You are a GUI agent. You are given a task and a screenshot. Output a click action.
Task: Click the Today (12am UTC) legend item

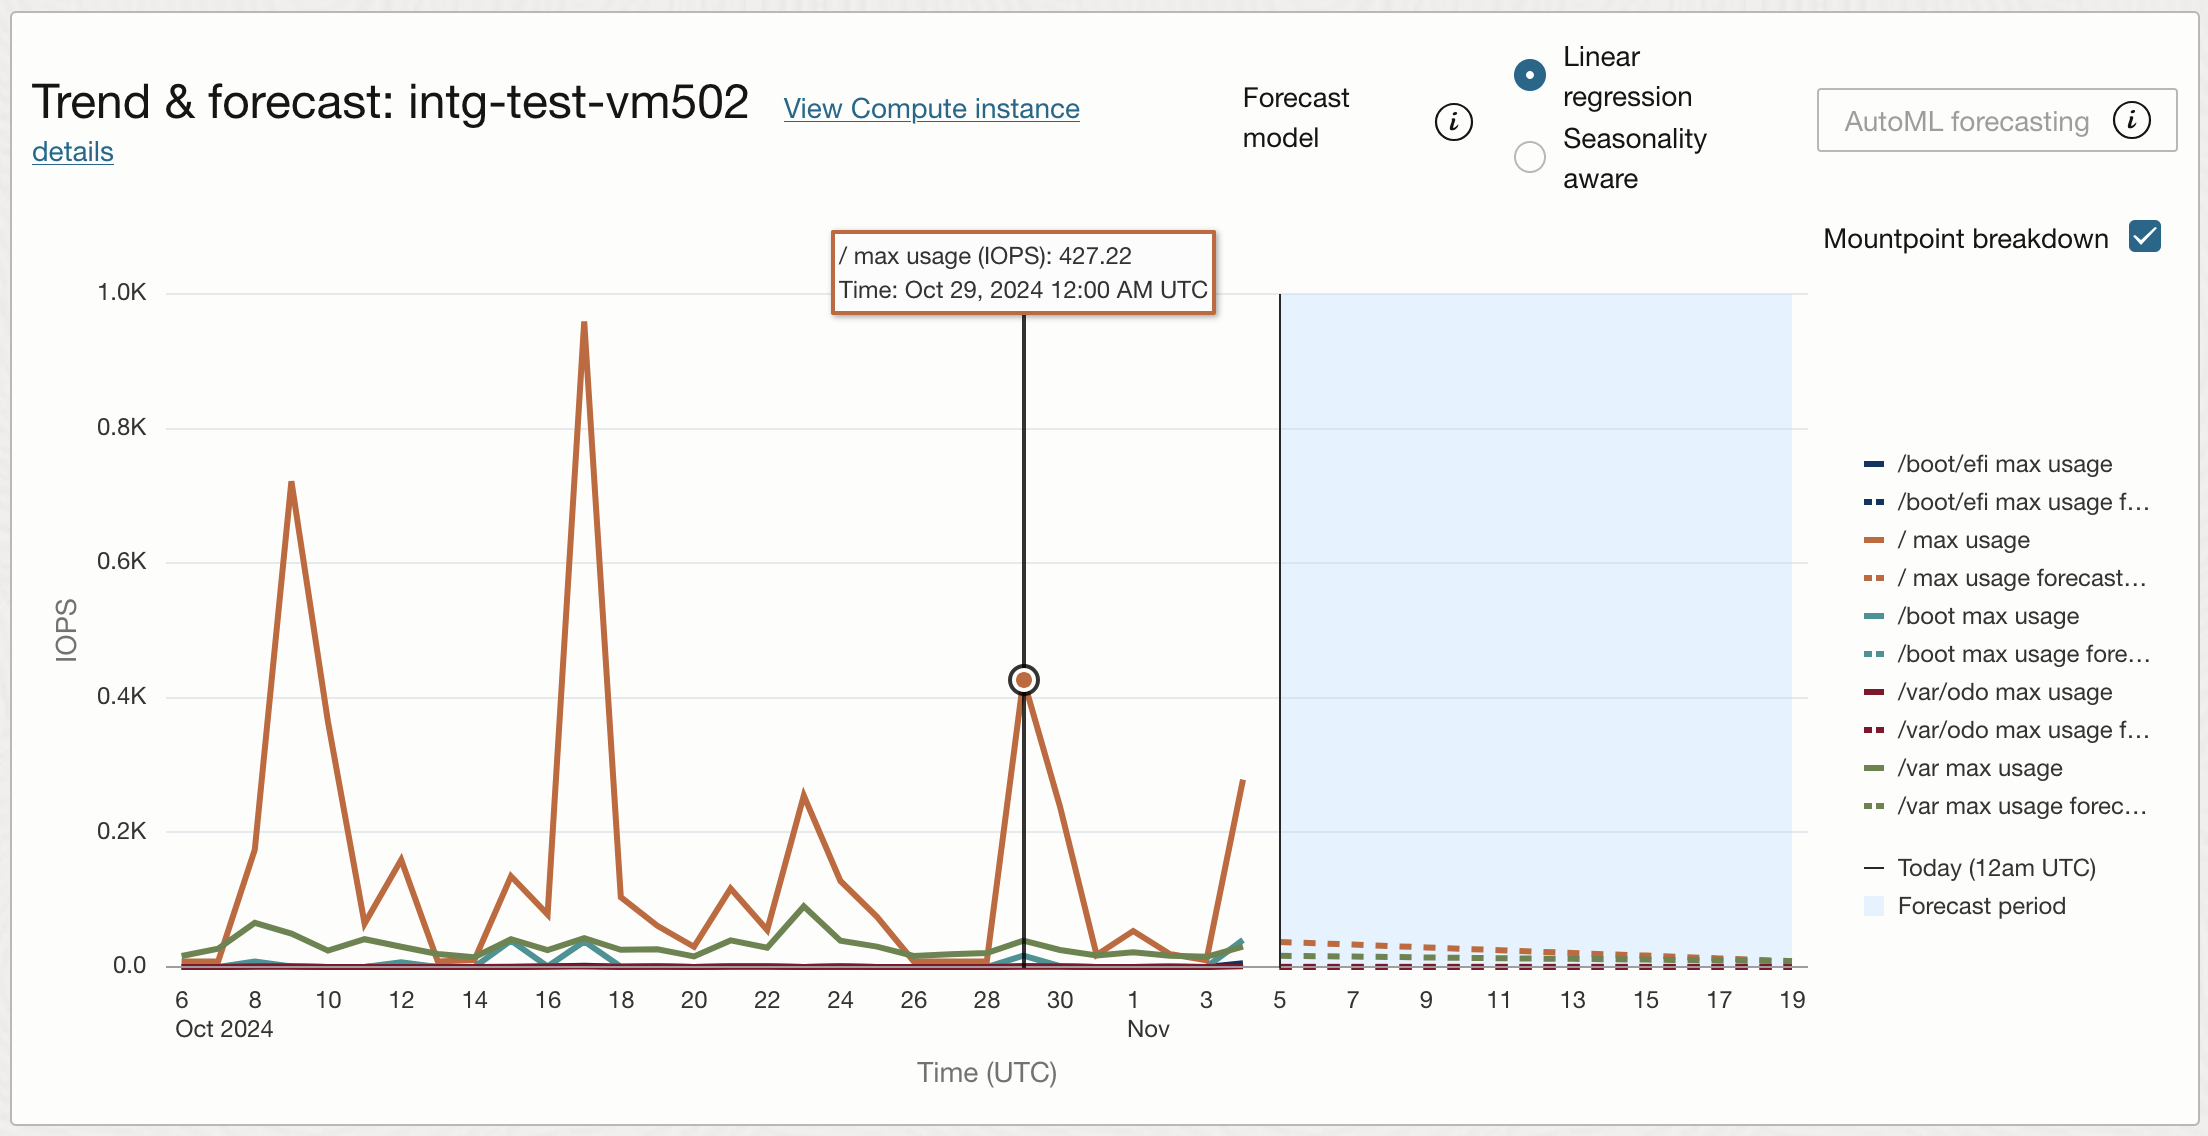(x=1995, y=868)
